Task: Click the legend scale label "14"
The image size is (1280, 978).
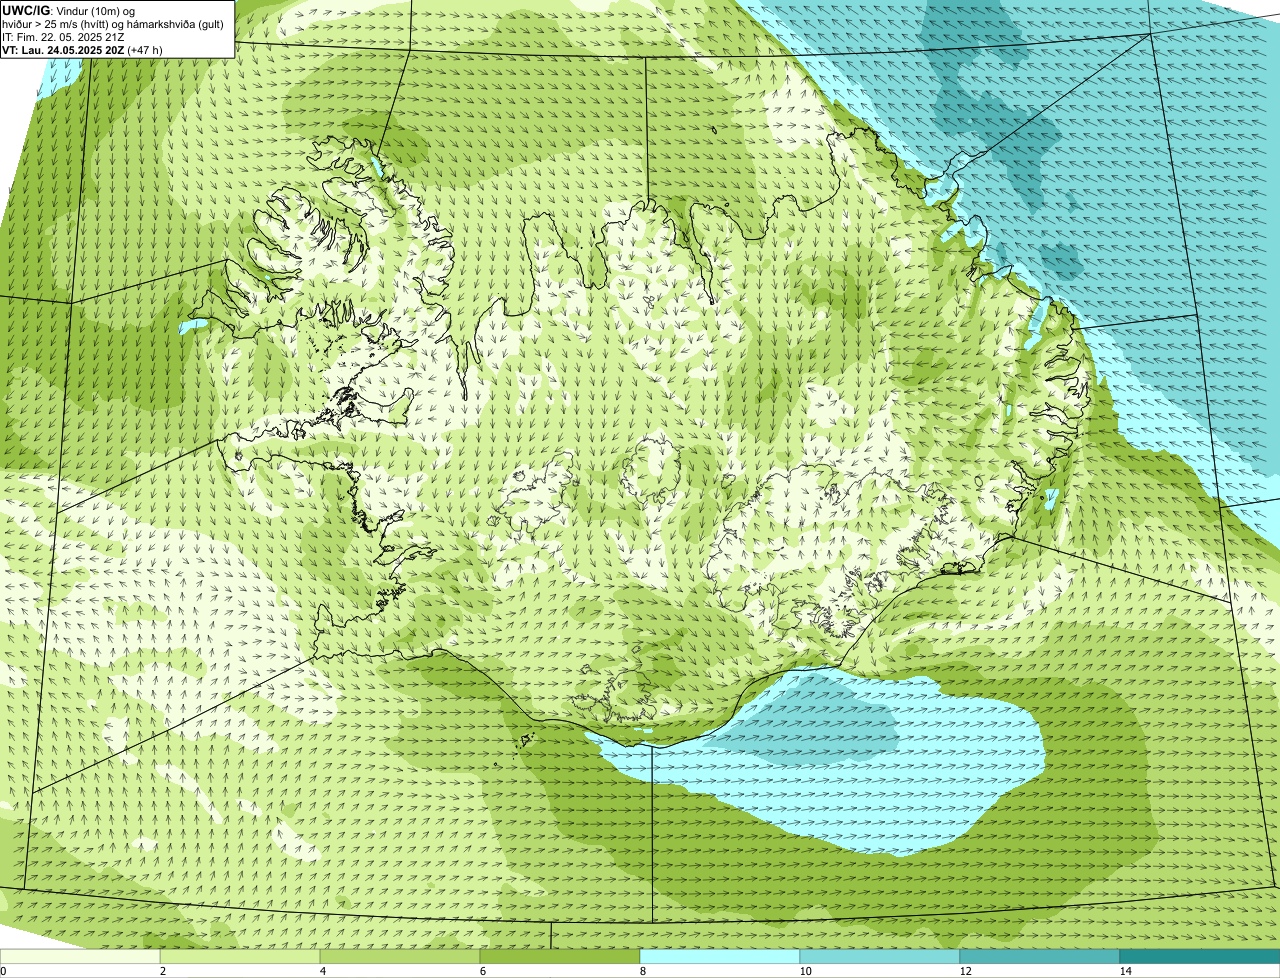Action: (x=1125, y=971)
